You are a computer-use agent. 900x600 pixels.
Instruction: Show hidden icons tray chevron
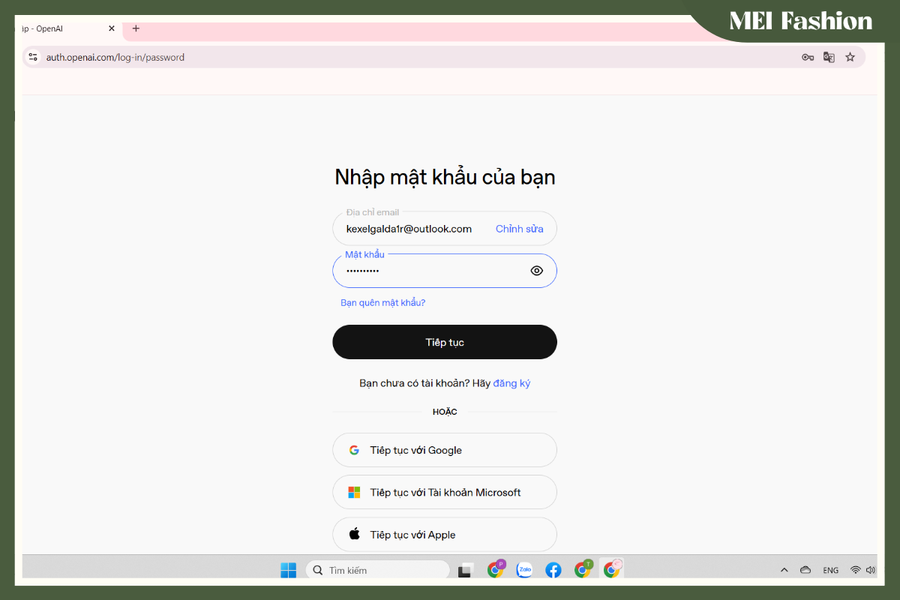pos(784,570)
